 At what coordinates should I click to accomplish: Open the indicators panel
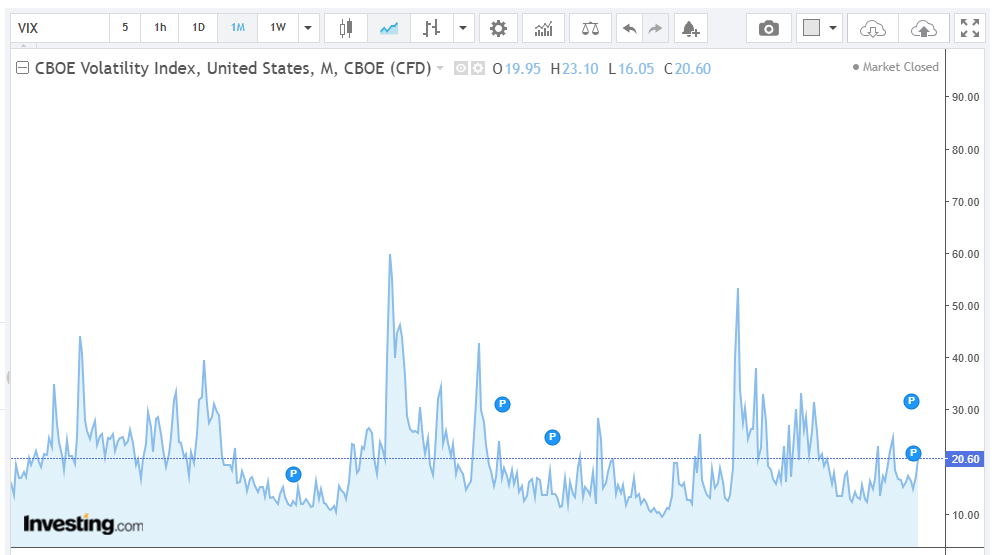(x=543, y=28)
